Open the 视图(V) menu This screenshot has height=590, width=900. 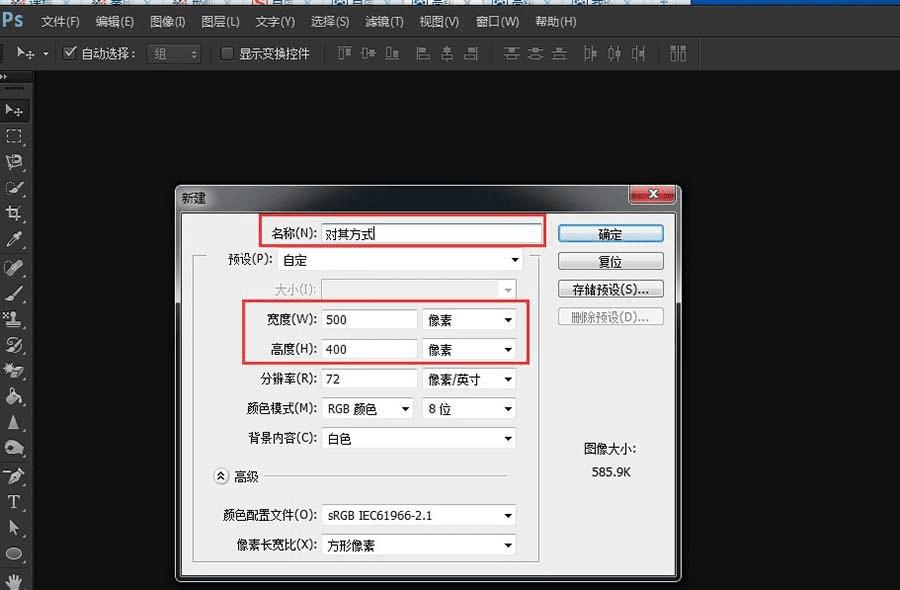click(439, 22)
